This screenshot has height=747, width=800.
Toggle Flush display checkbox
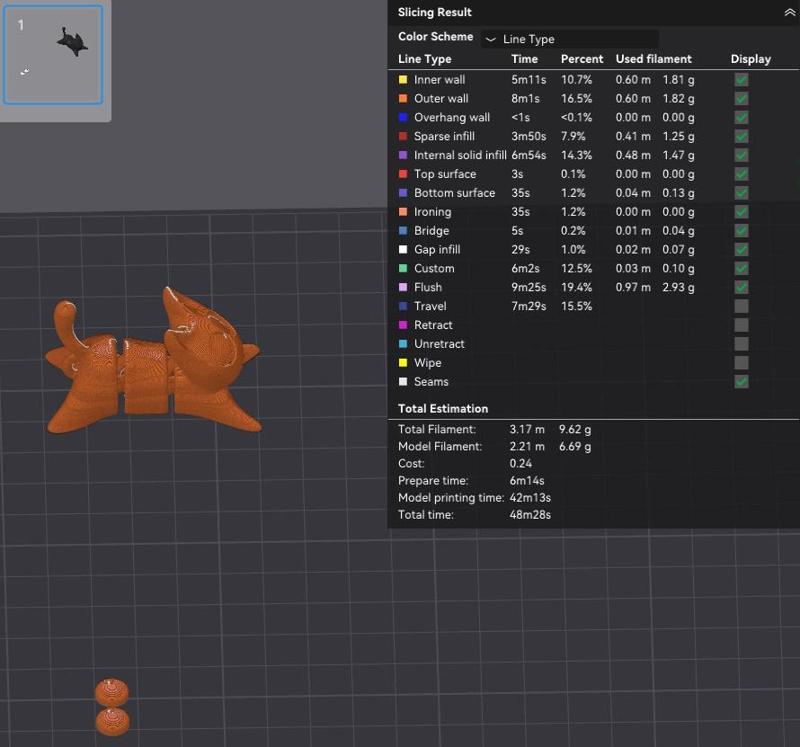pyautogui.click(x=741, y=287)
